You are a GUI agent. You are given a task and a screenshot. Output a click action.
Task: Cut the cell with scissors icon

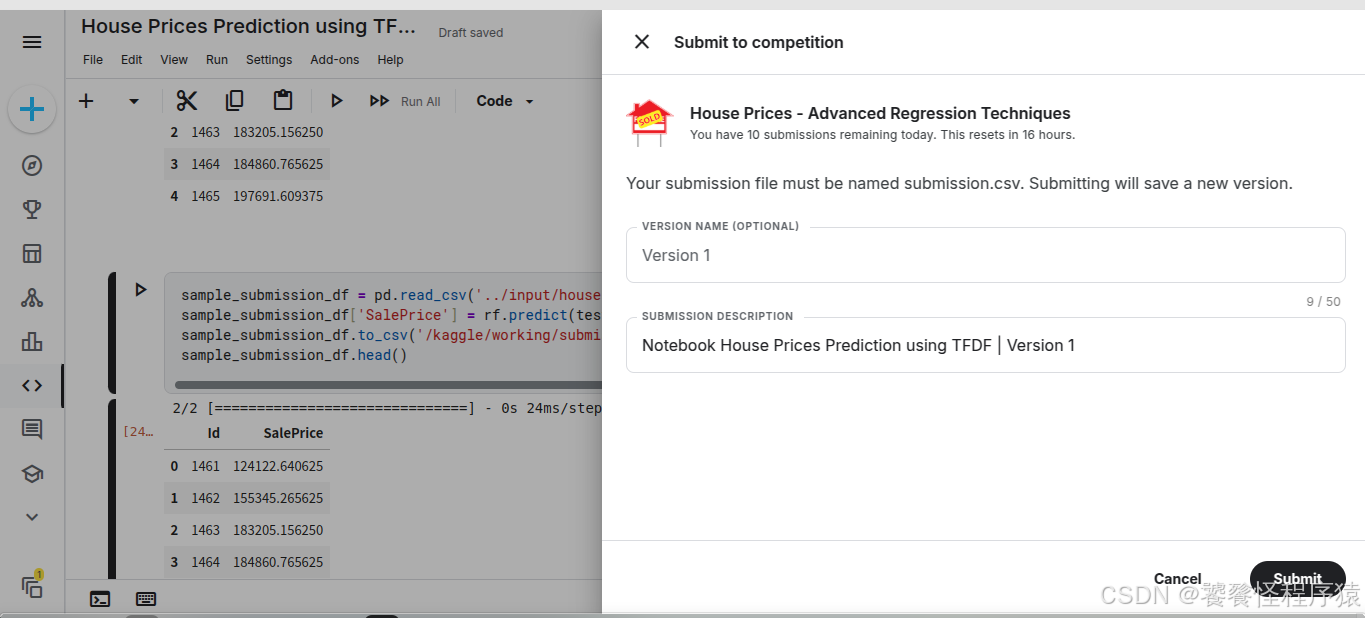pyautogui.click(x=187, y=100)
